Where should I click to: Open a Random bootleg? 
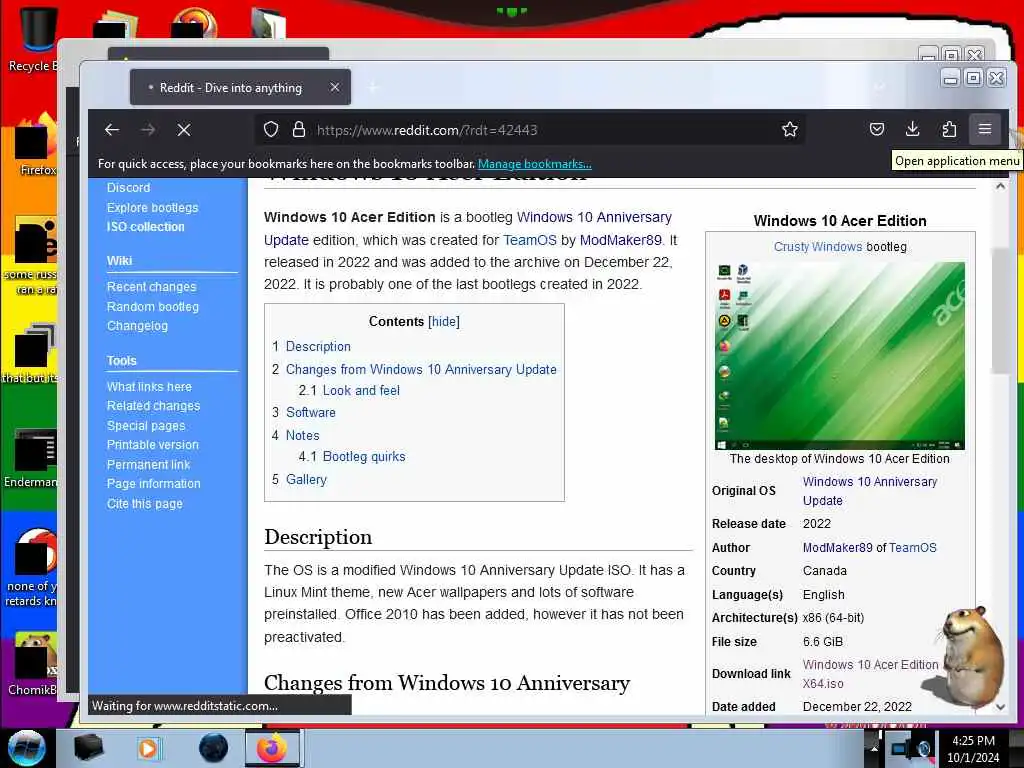(x=153, y=306)
